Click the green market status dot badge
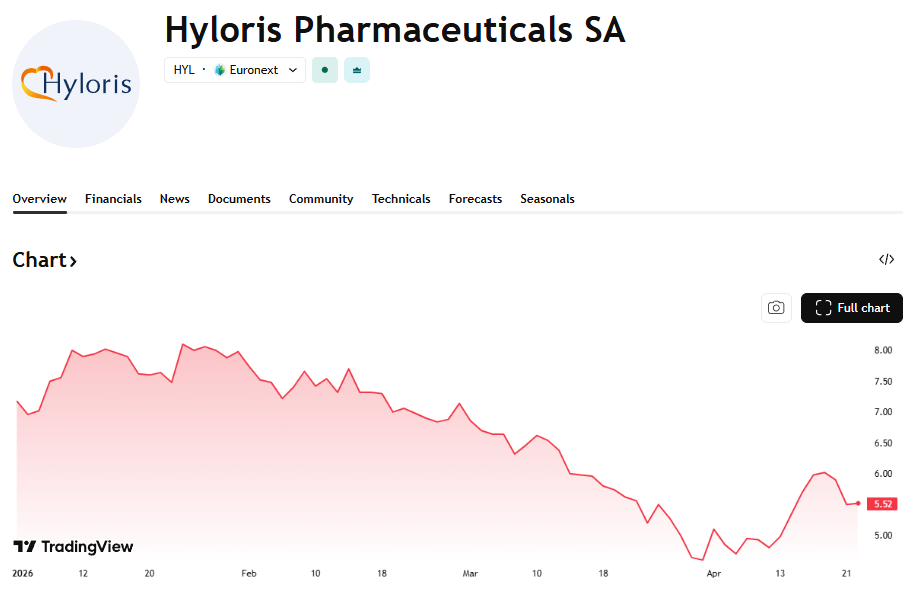This screenshot has height=589, width=911. 324,70
